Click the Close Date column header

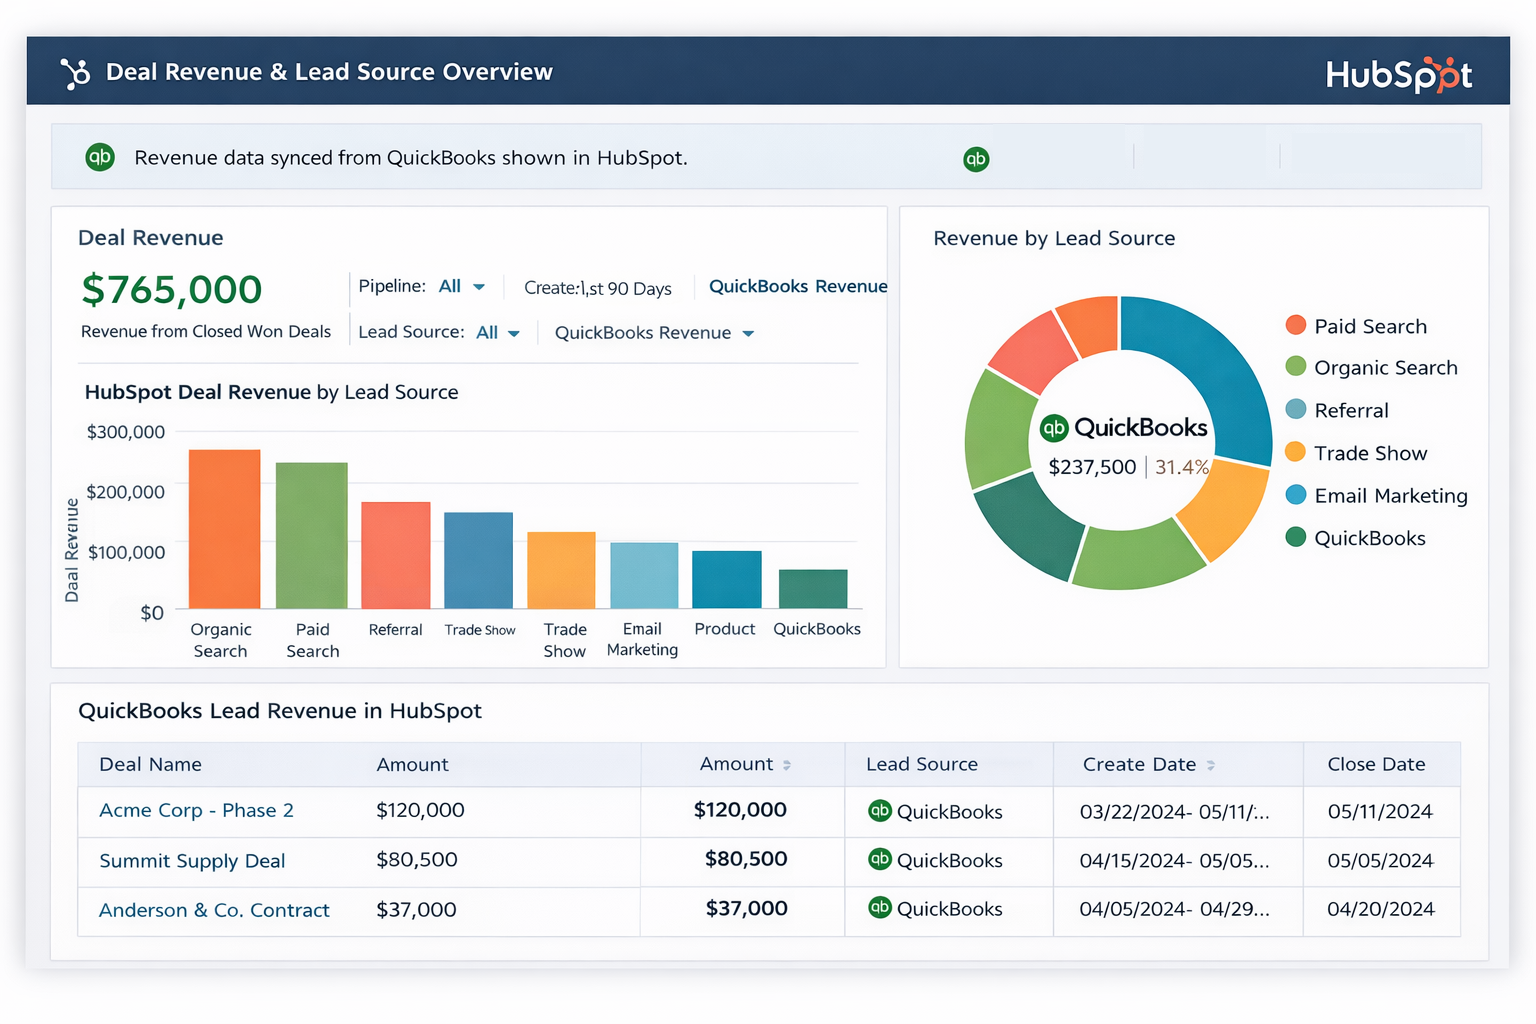(x=1378, y=764)
